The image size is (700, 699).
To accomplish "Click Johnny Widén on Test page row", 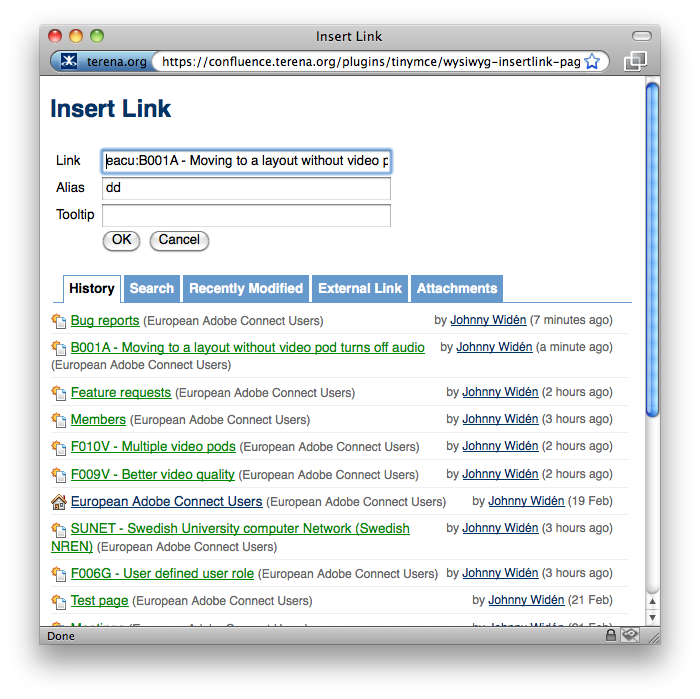I will pos(526,600).
